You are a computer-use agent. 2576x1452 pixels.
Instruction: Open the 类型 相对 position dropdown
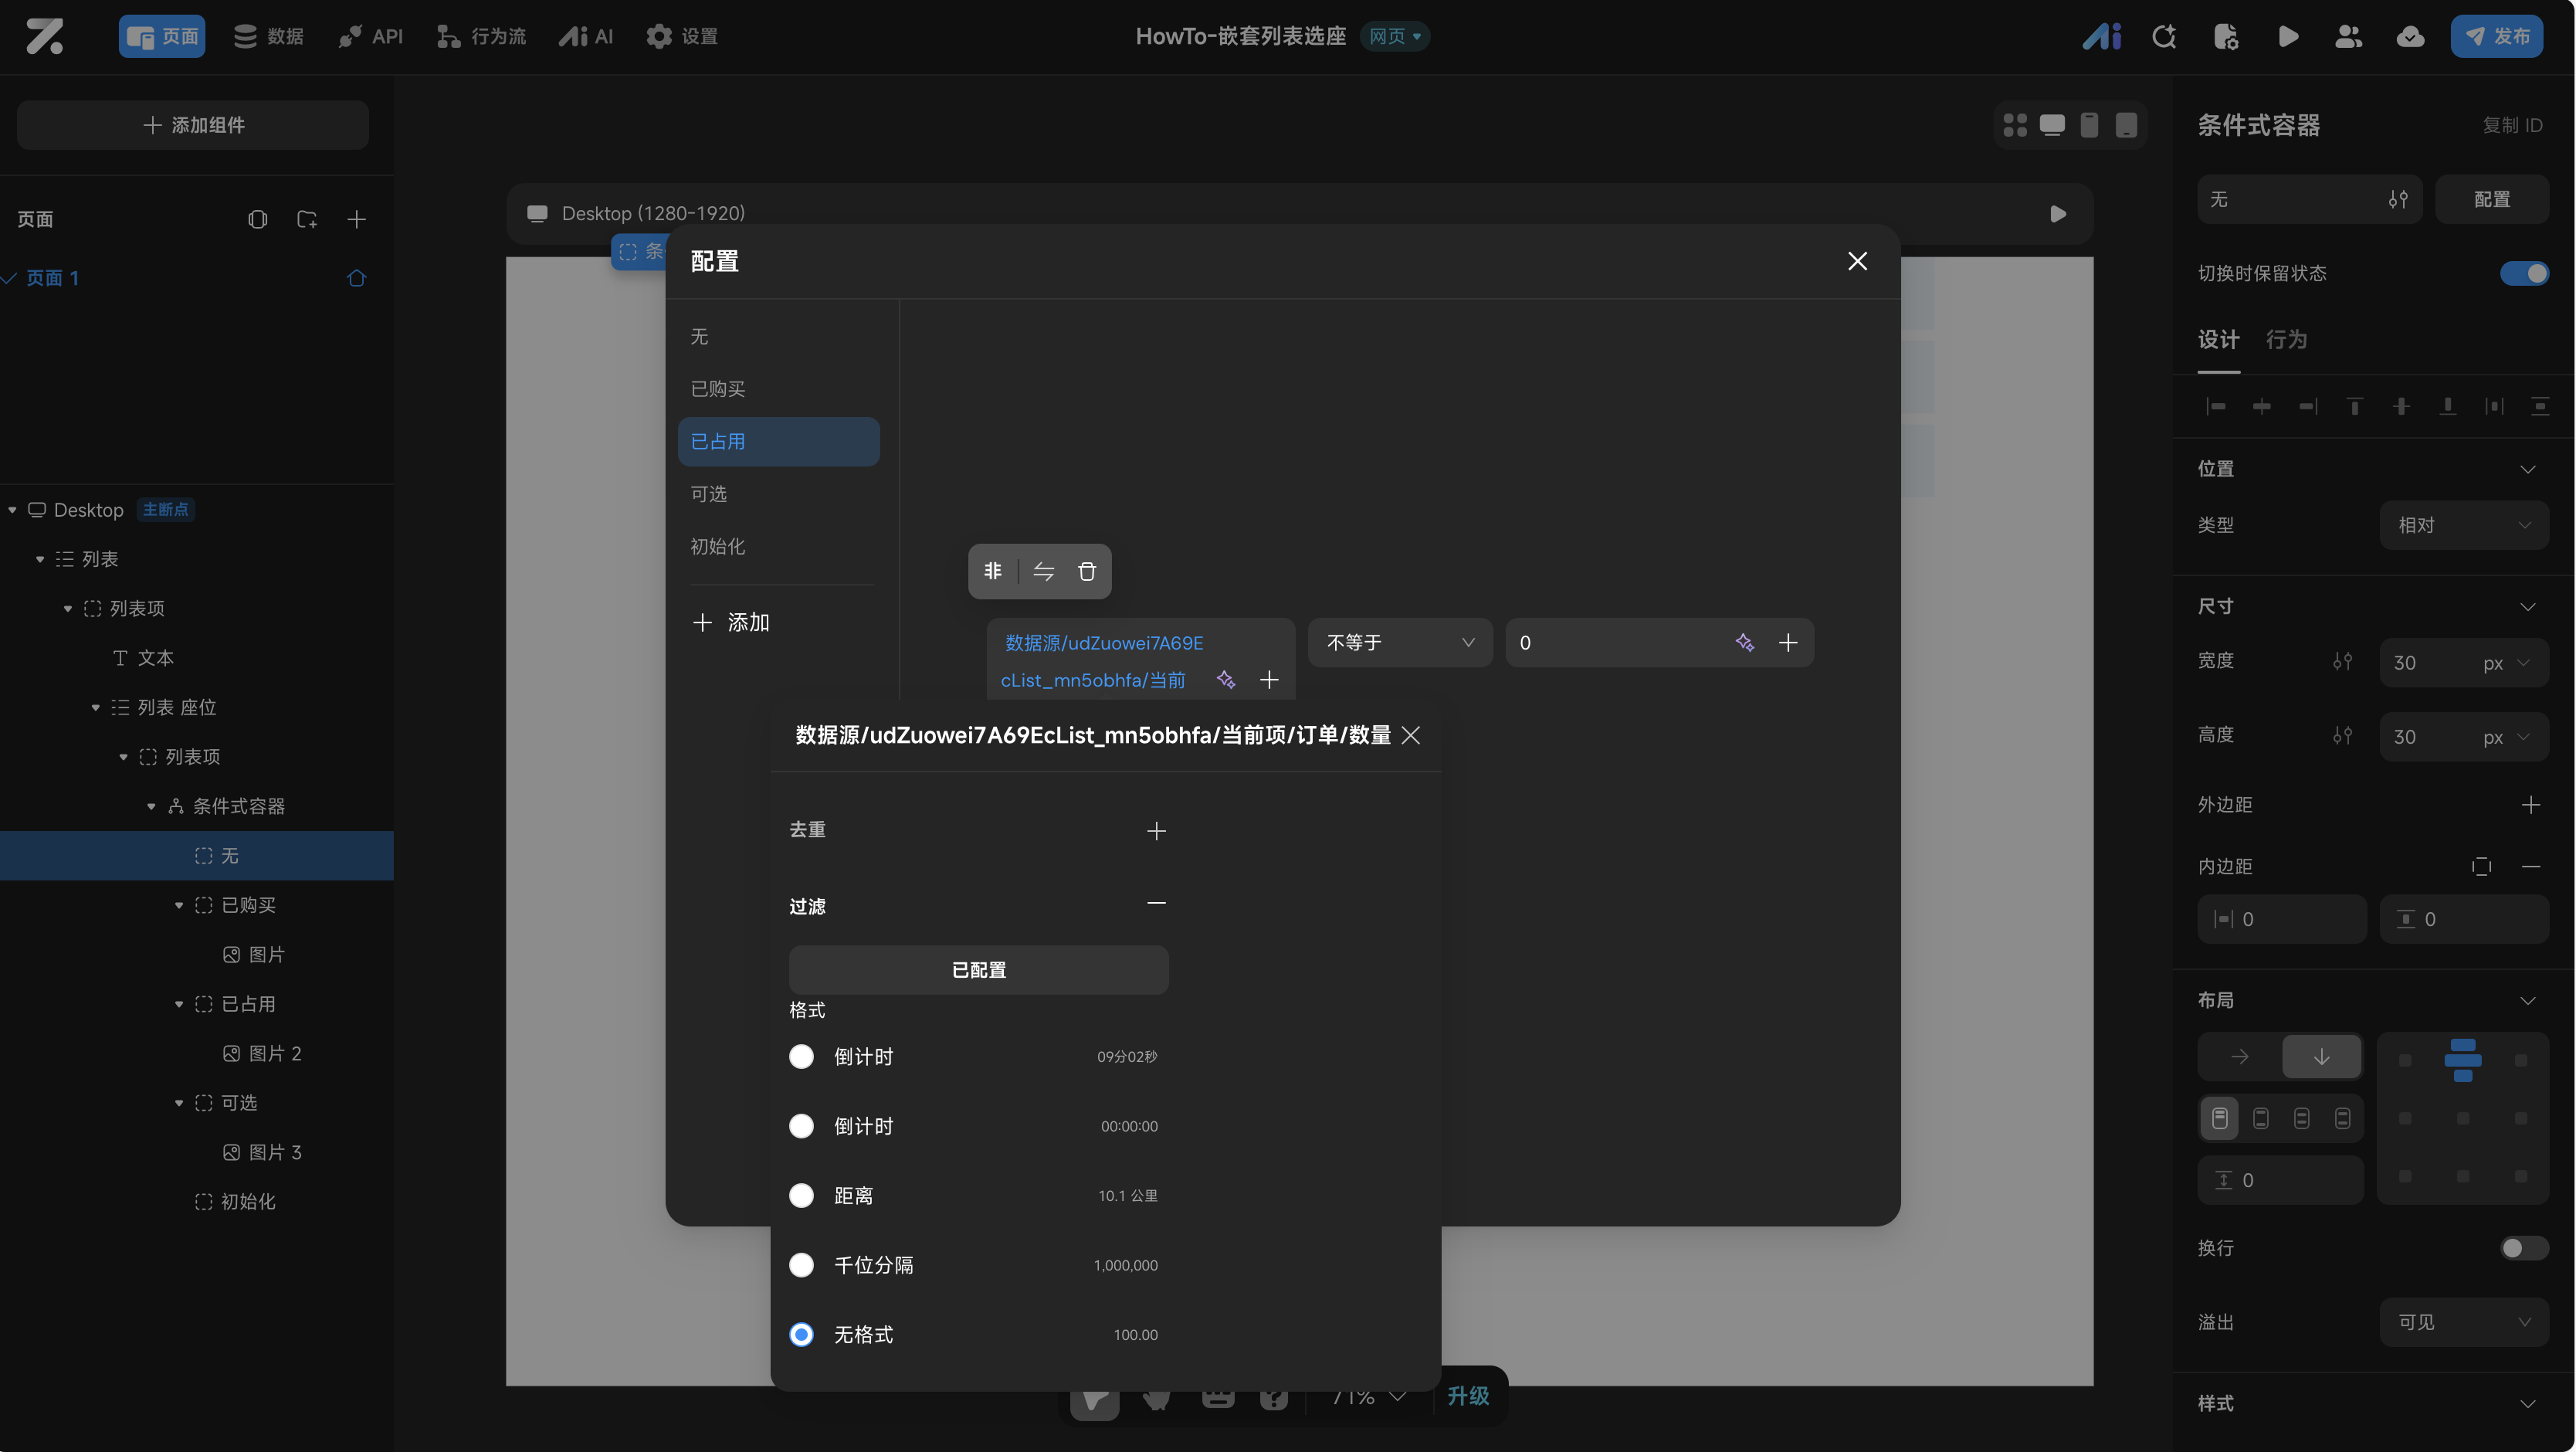[x=2463, y=525]
